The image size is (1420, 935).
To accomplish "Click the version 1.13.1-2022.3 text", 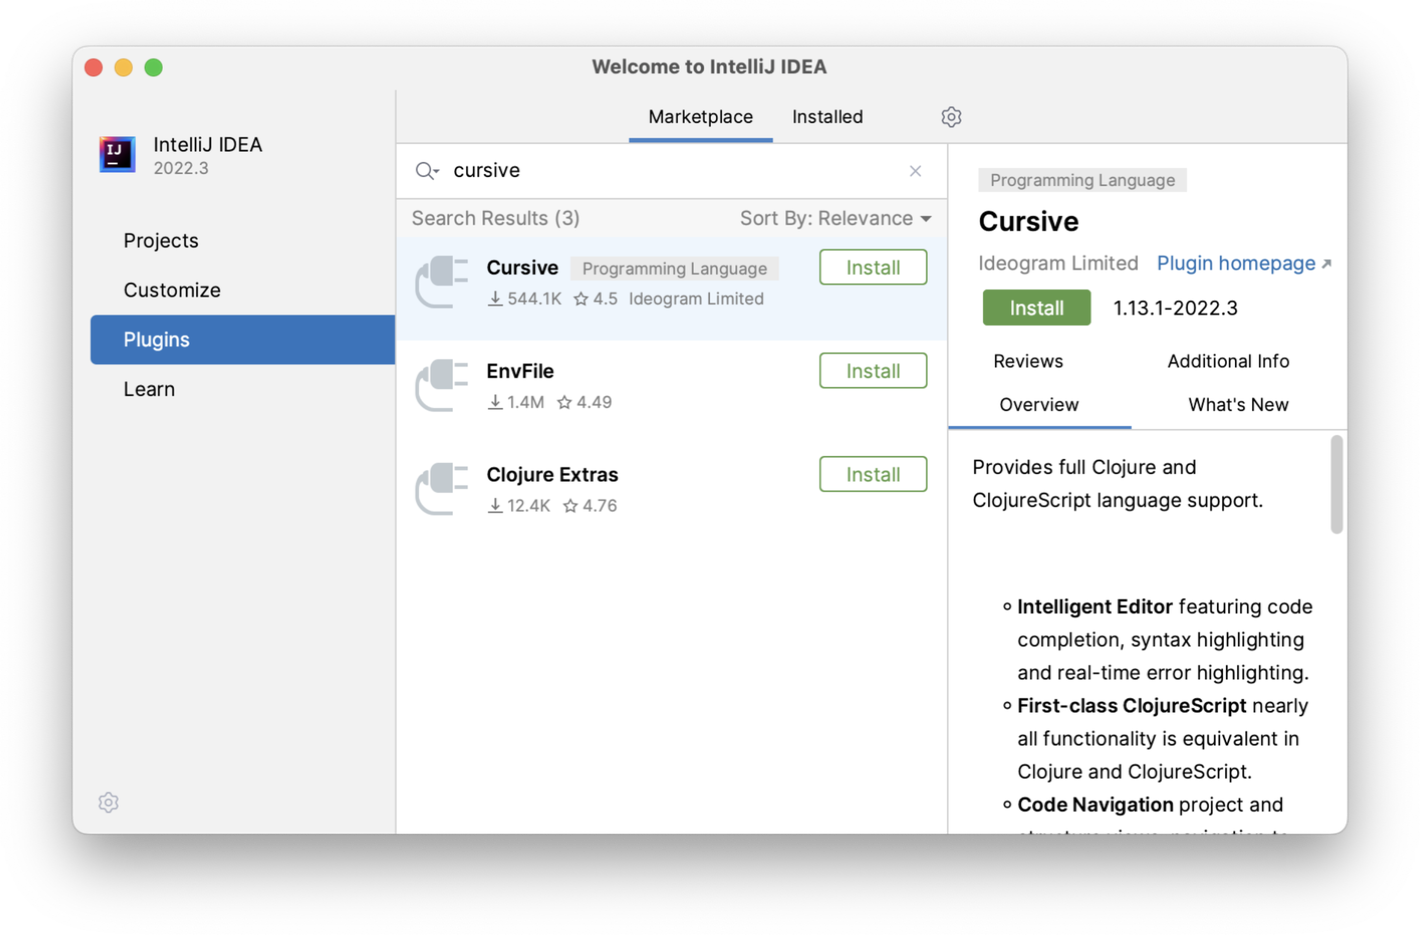I will [x=1175, y=308].
